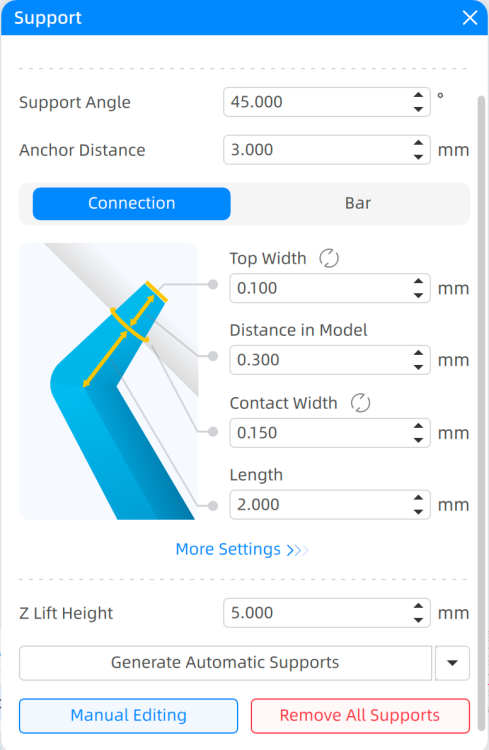Switch to the Bar tab

pyautogui.click(x=357, y=203)
